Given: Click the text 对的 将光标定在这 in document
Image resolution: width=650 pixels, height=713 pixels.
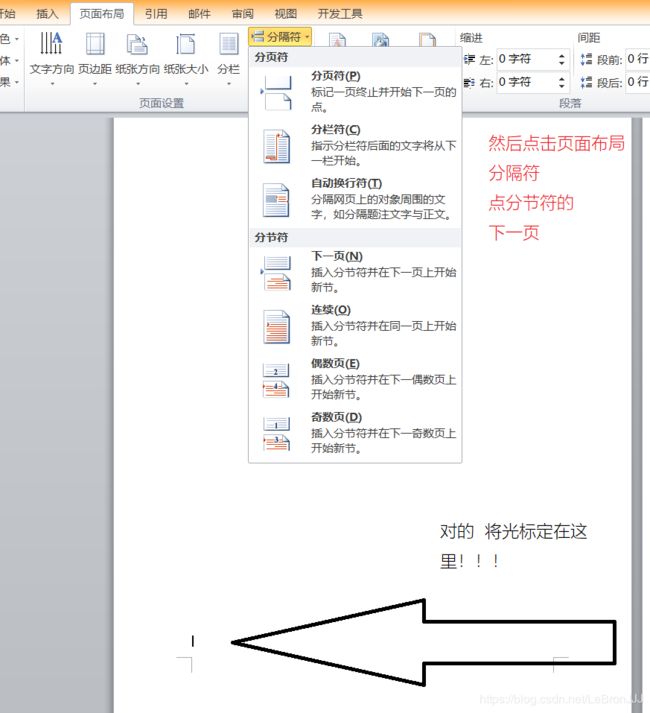Looking at the screenshot, I should 514,531.
